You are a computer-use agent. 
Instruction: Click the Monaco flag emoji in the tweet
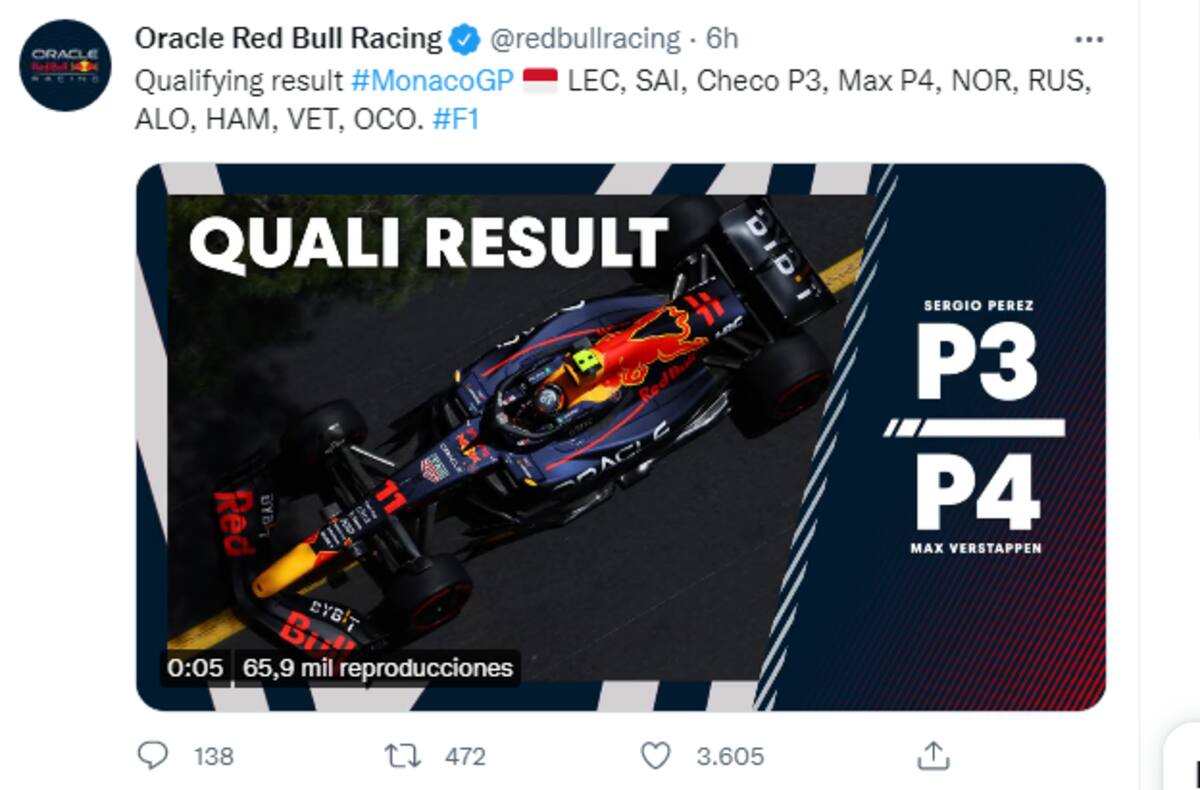coord(541,81)
